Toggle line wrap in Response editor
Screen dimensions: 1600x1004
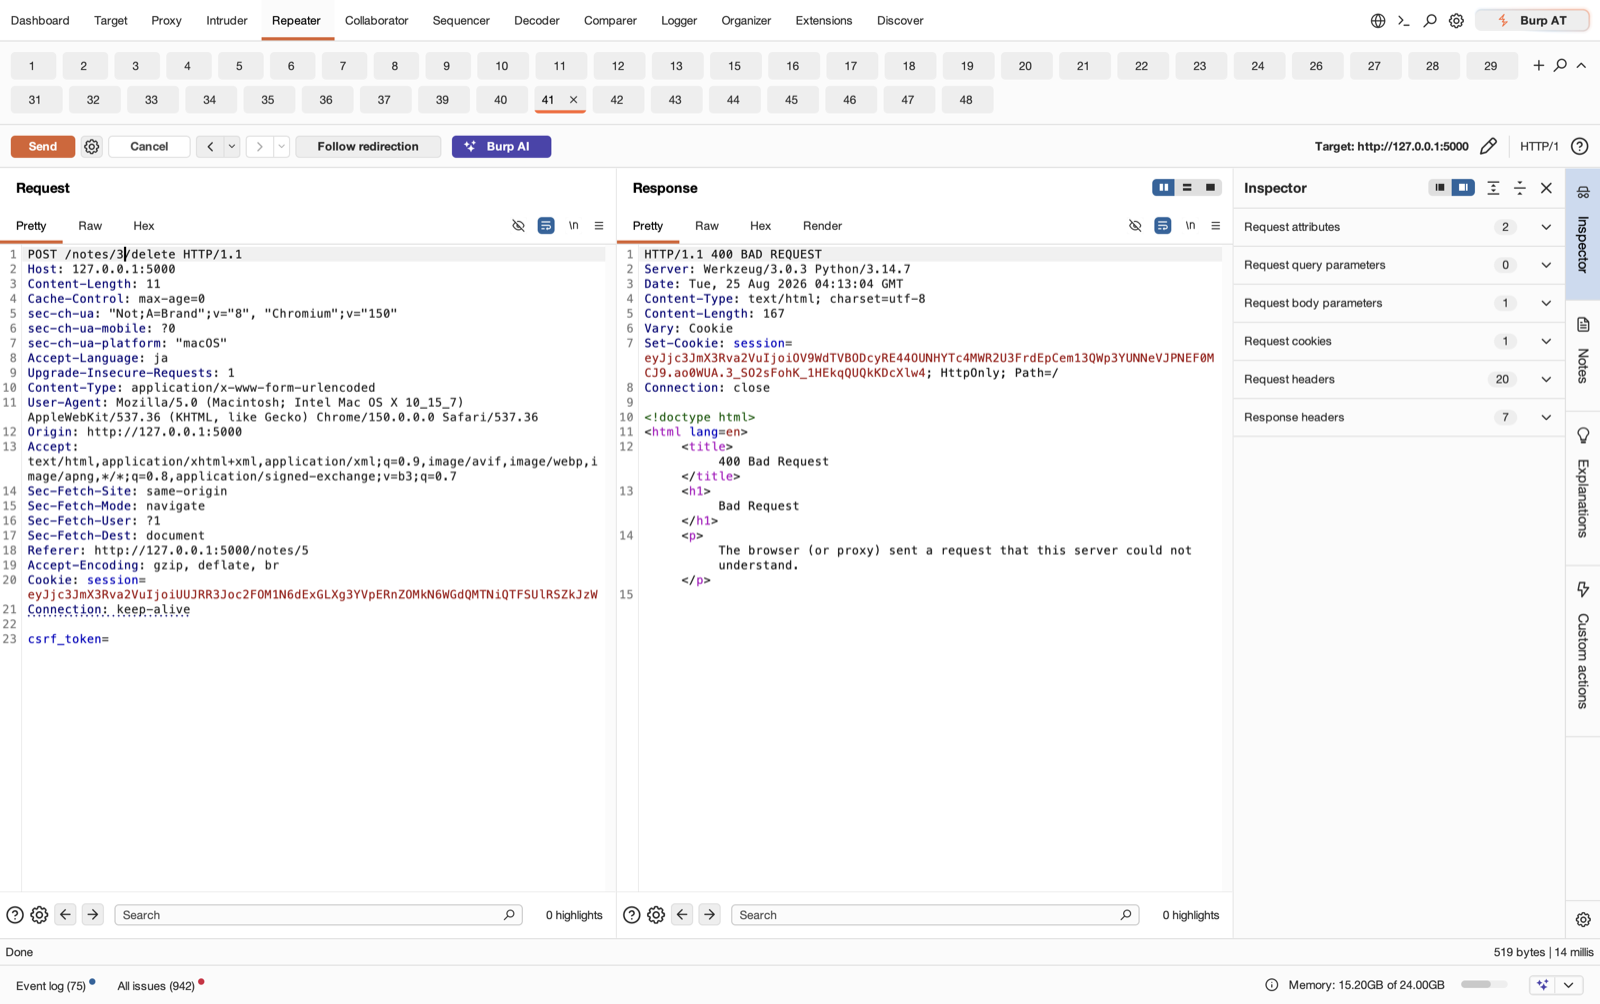1163,226
